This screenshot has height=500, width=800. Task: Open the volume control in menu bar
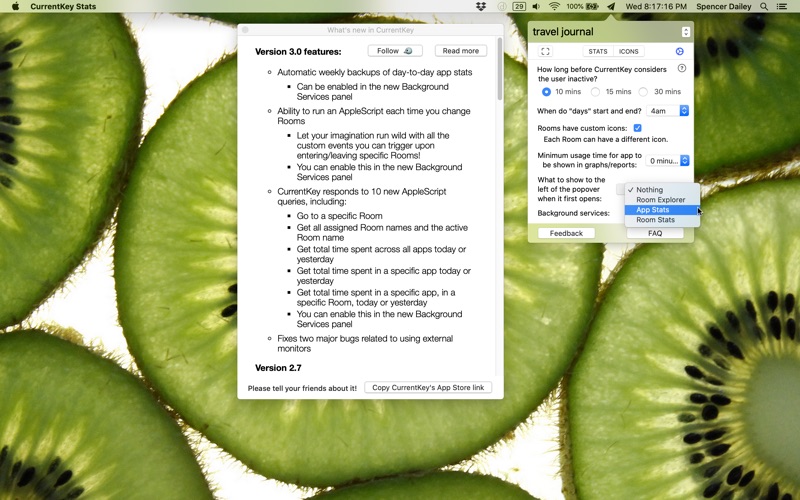[x=536, y=7]
